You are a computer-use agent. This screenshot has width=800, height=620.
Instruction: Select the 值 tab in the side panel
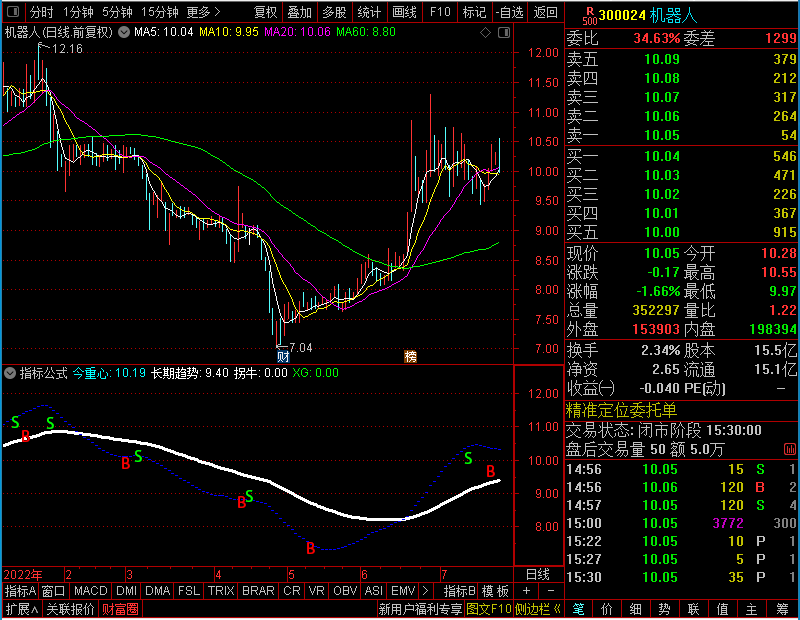click(722, 609)
